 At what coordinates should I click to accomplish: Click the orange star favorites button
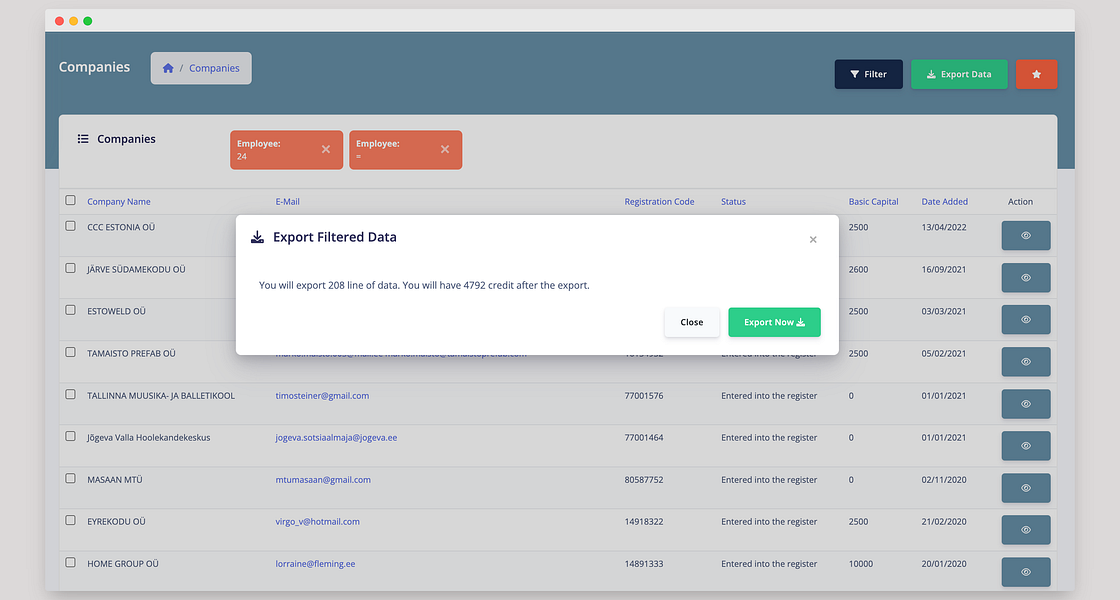pyautogui.click(x=1036, y=74)
